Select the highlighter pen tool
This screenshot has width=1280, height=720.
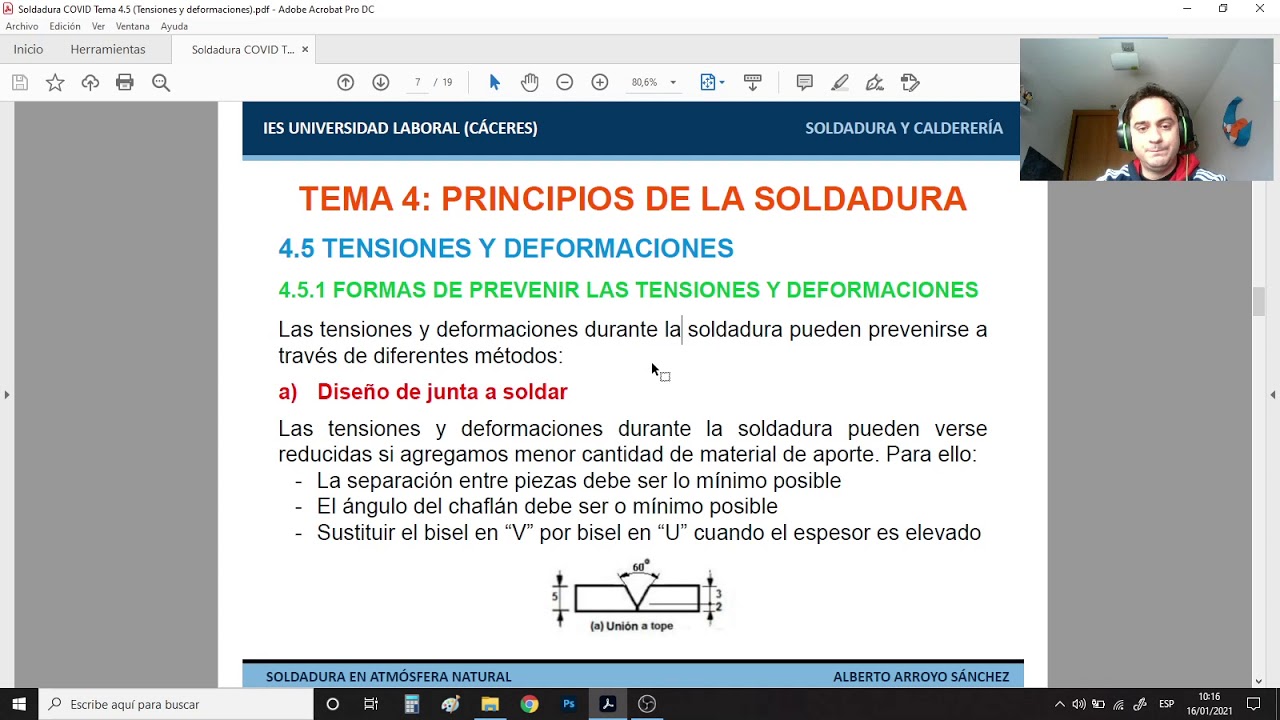point(840,83)
